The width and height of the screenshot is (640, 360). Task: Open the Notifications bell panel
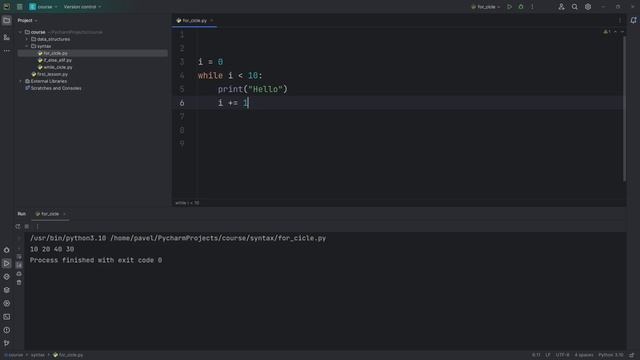coord(633,20)
